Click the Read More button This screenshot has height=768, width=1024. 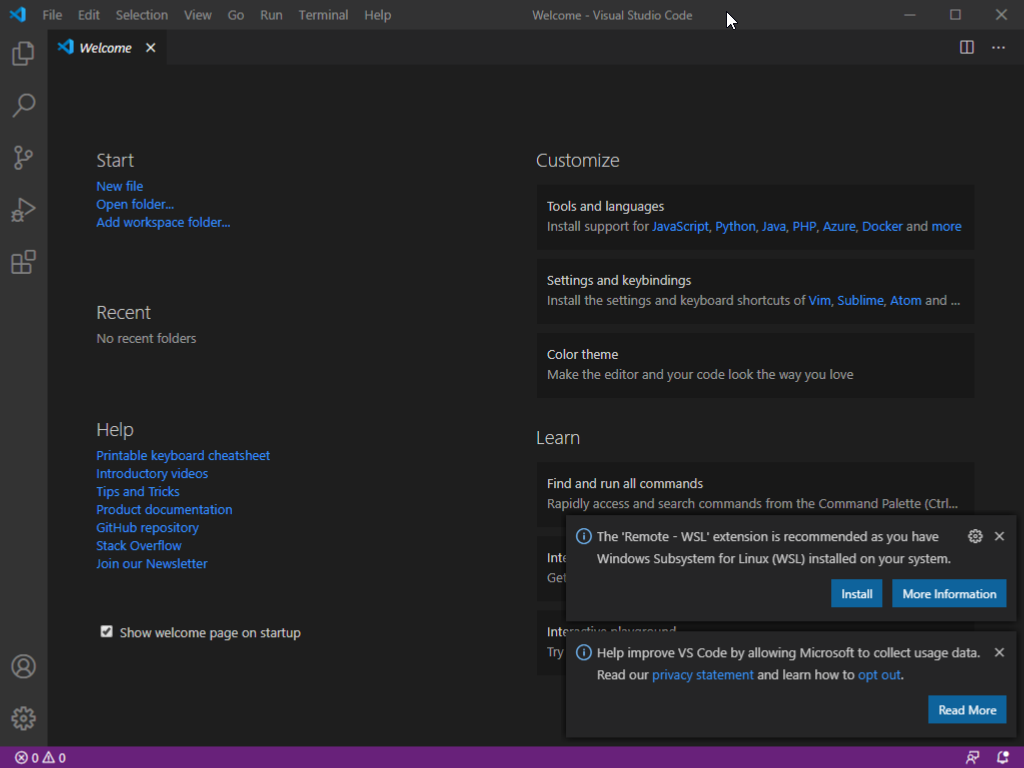point(966,710)
